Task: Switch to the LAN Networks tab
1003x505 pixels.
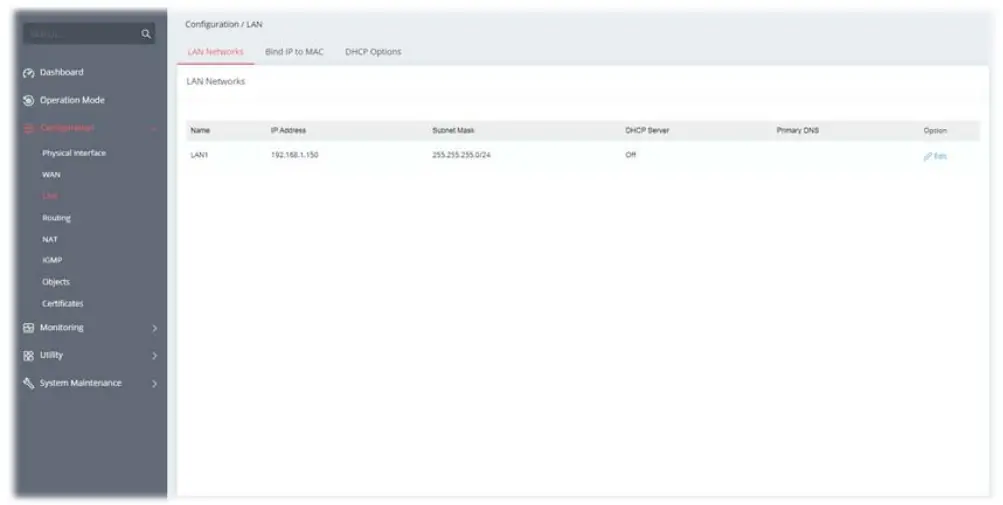Action: pyautogui.click(x=216, y=52)
